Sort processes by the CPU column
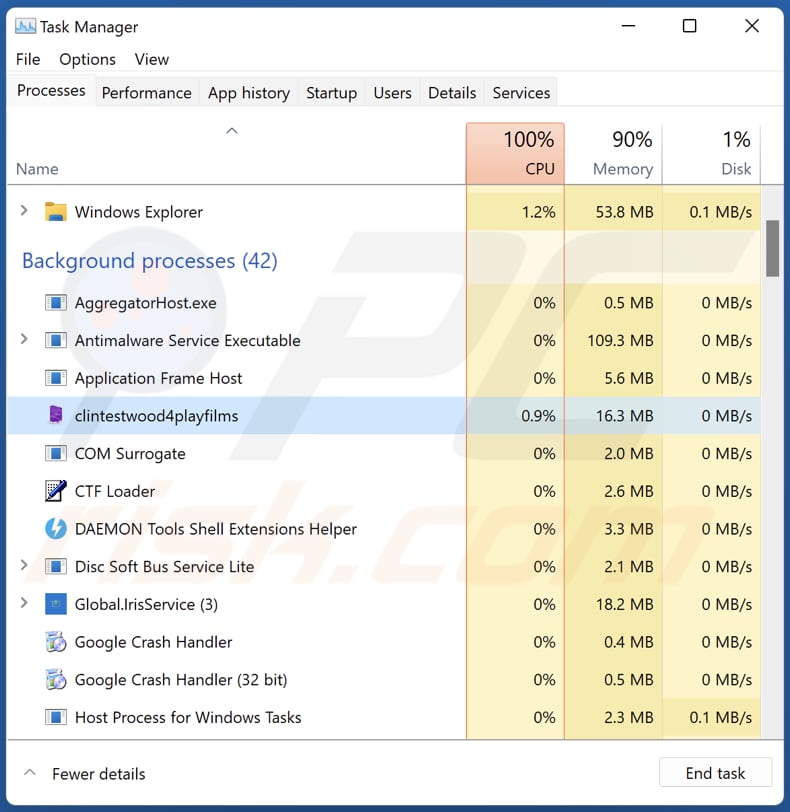The height and width of the screenshot is (812, 790). point(515,154)
